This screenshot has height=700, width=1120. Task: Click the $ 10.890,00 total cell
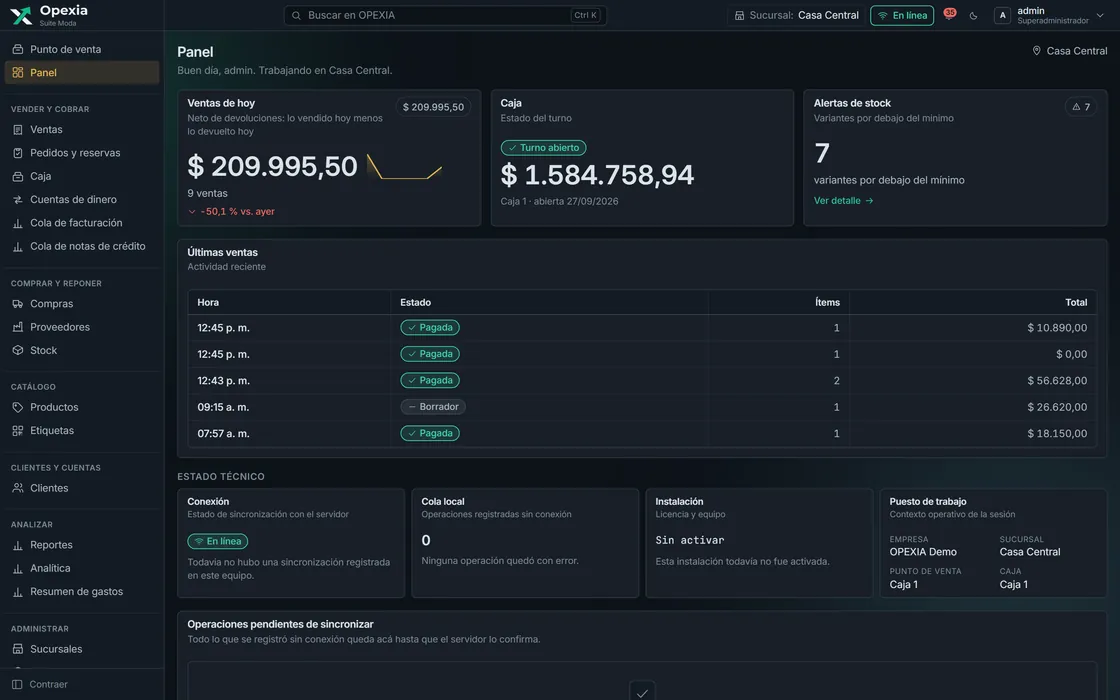point(1057,328)
